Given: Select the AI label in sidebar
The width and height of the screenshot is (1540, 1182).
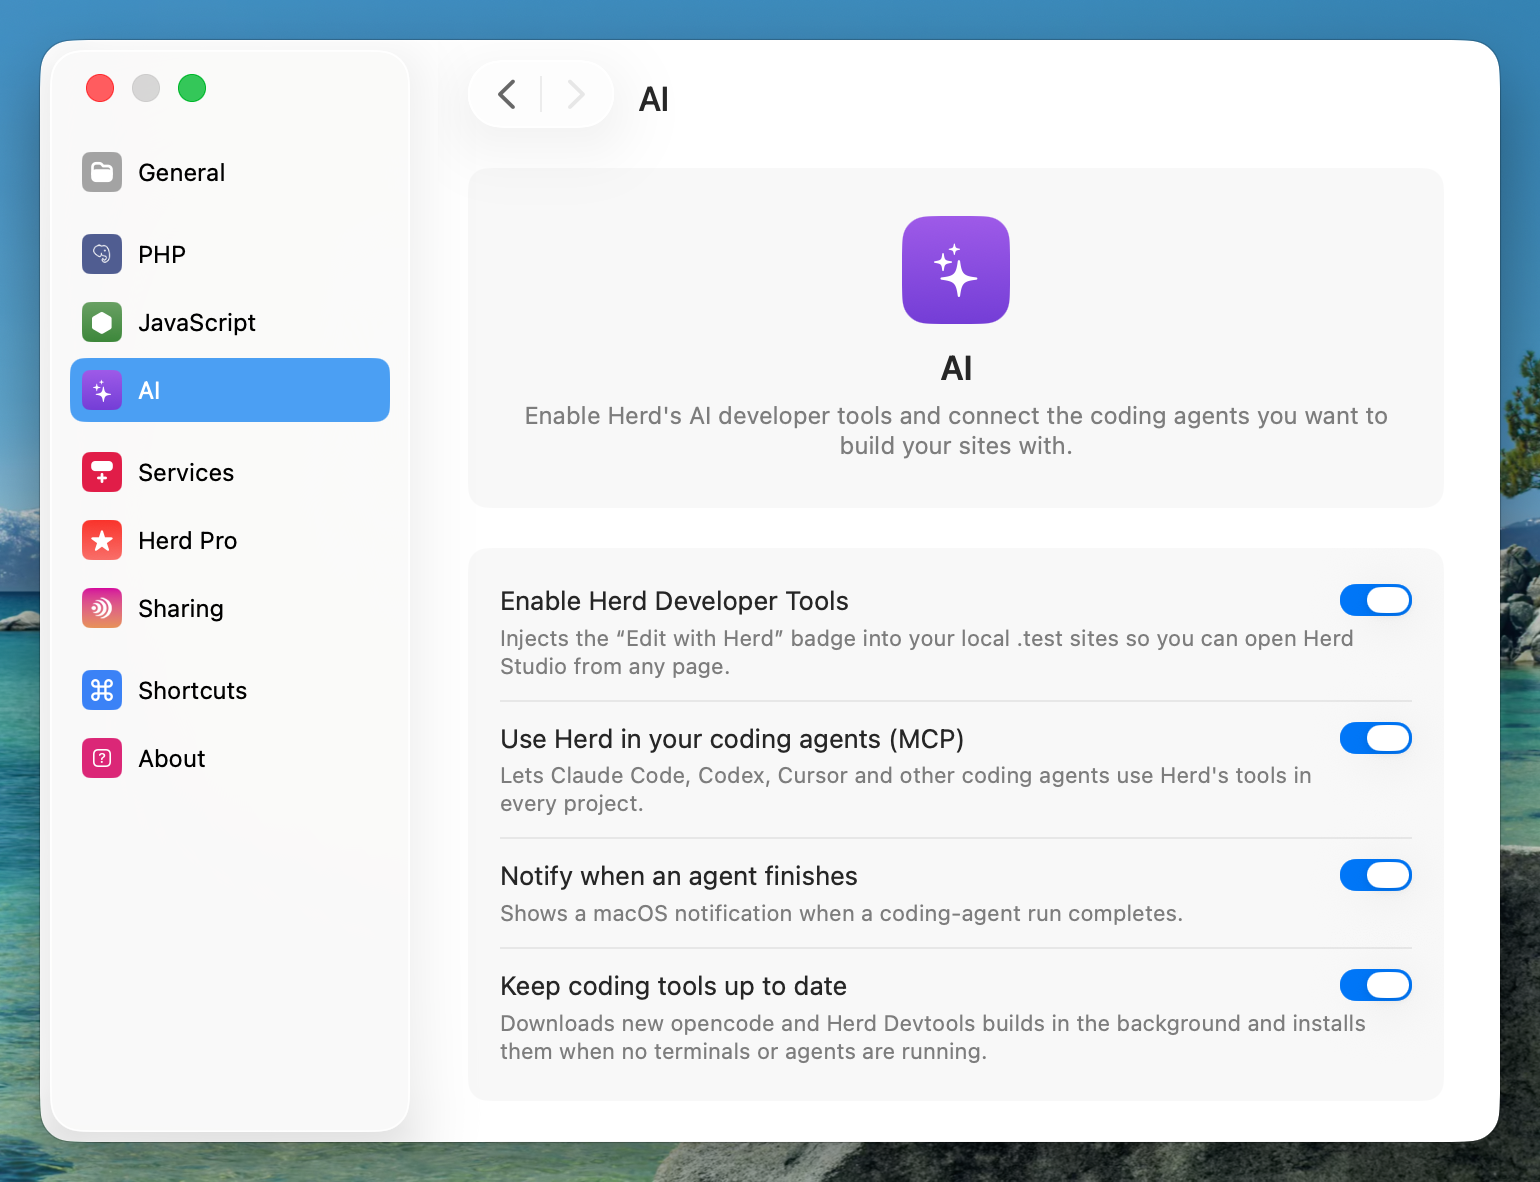Looking at the screenshot, I should coord(149,391).
